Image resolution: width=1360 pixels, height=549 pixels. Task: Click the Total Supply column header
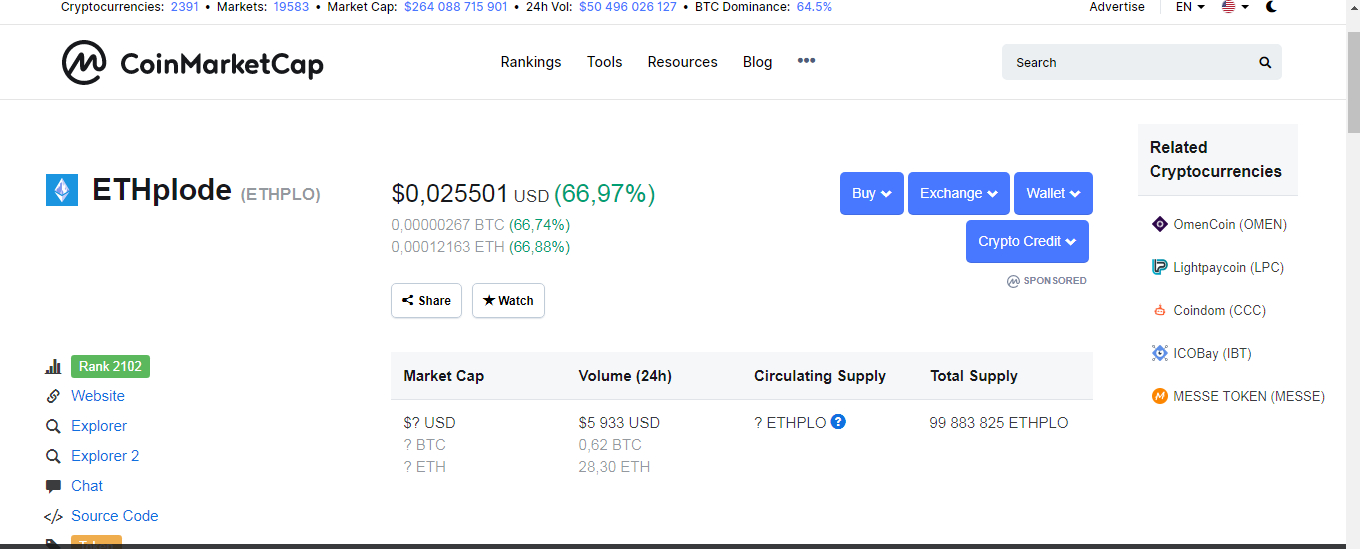[x=974, y=376]
